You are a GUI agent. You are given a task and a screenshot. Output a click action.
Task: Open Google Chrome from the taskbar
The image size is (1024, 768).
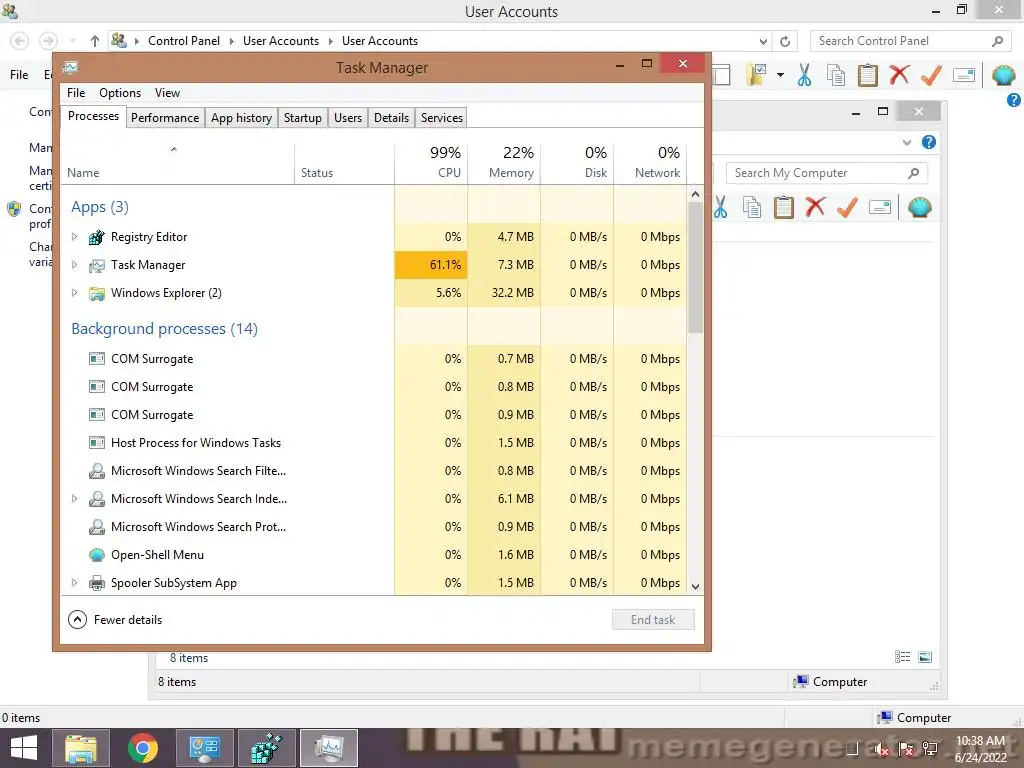pyautogui.click(x=143, y=748)
